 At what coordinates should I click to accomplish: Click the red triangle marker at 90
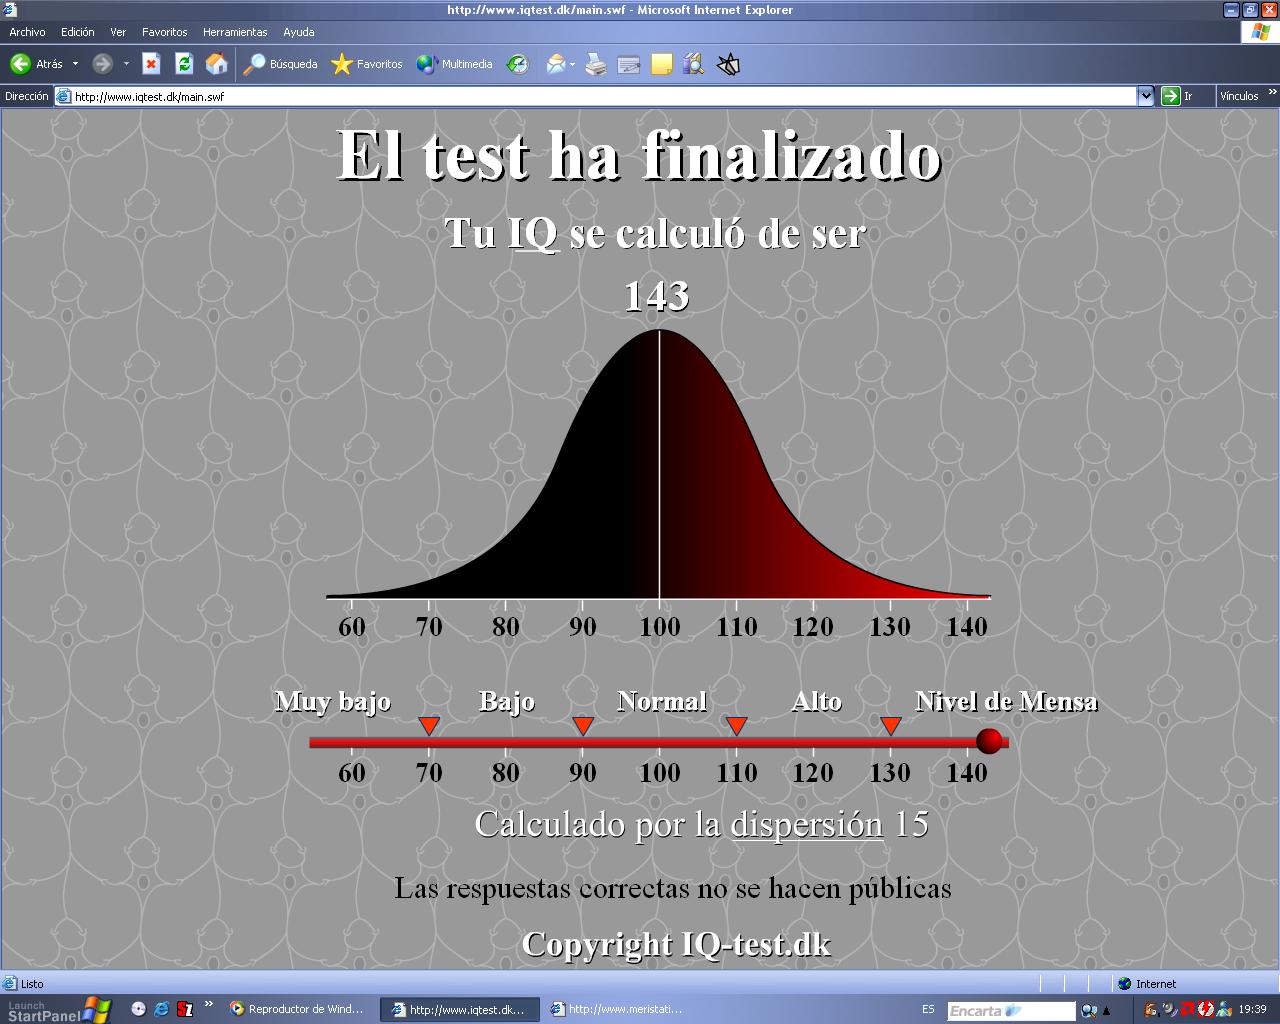coord(583,726)
